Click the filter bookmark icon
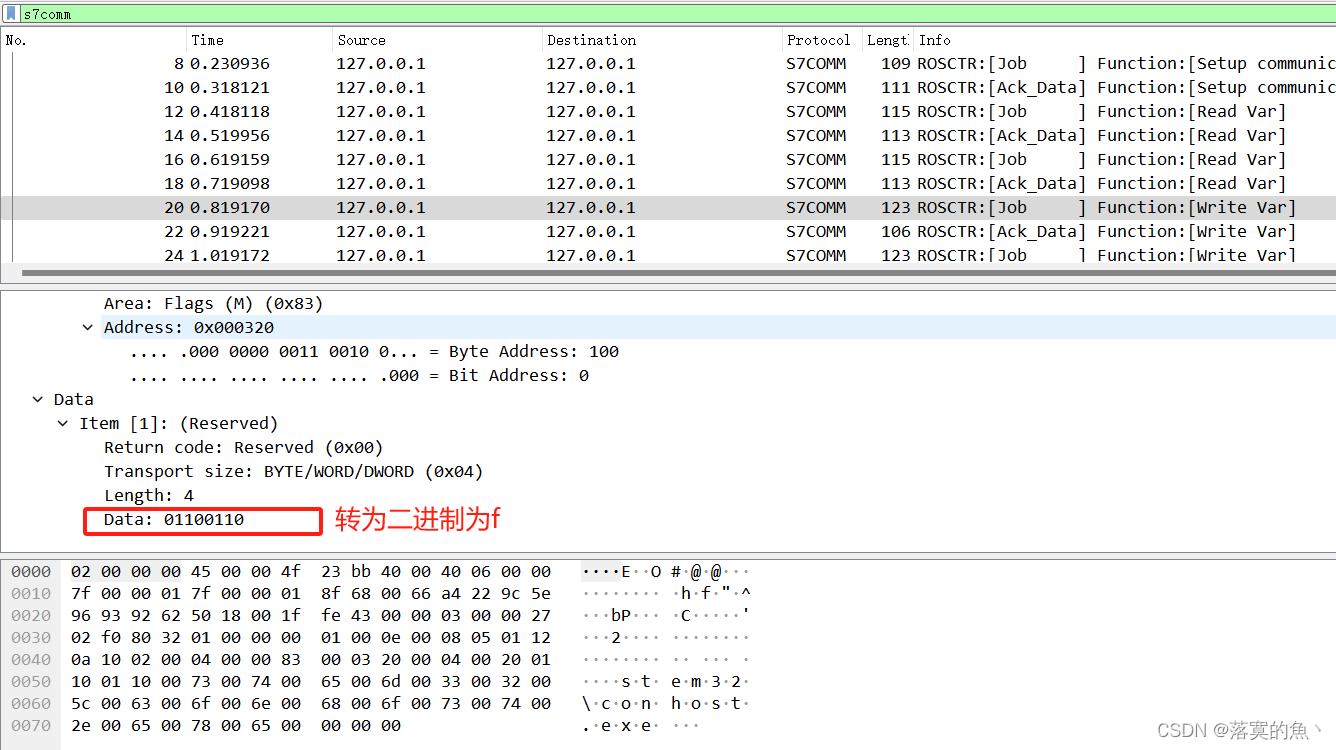The image size is (1336, 750). (x=12, y=14)
